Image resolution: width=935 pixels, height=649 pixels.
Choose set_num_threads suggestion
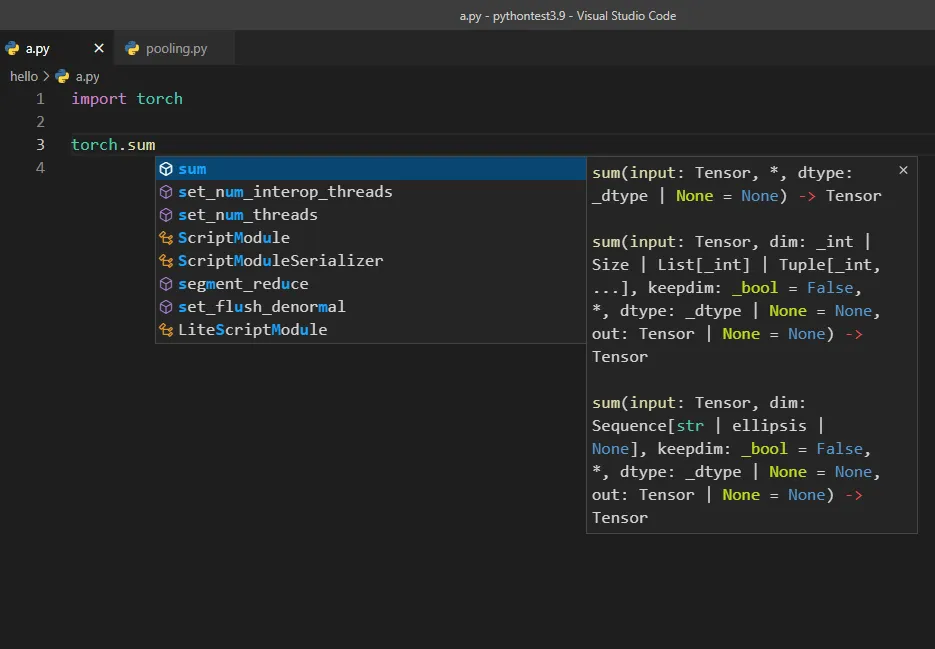click(370, 215)
